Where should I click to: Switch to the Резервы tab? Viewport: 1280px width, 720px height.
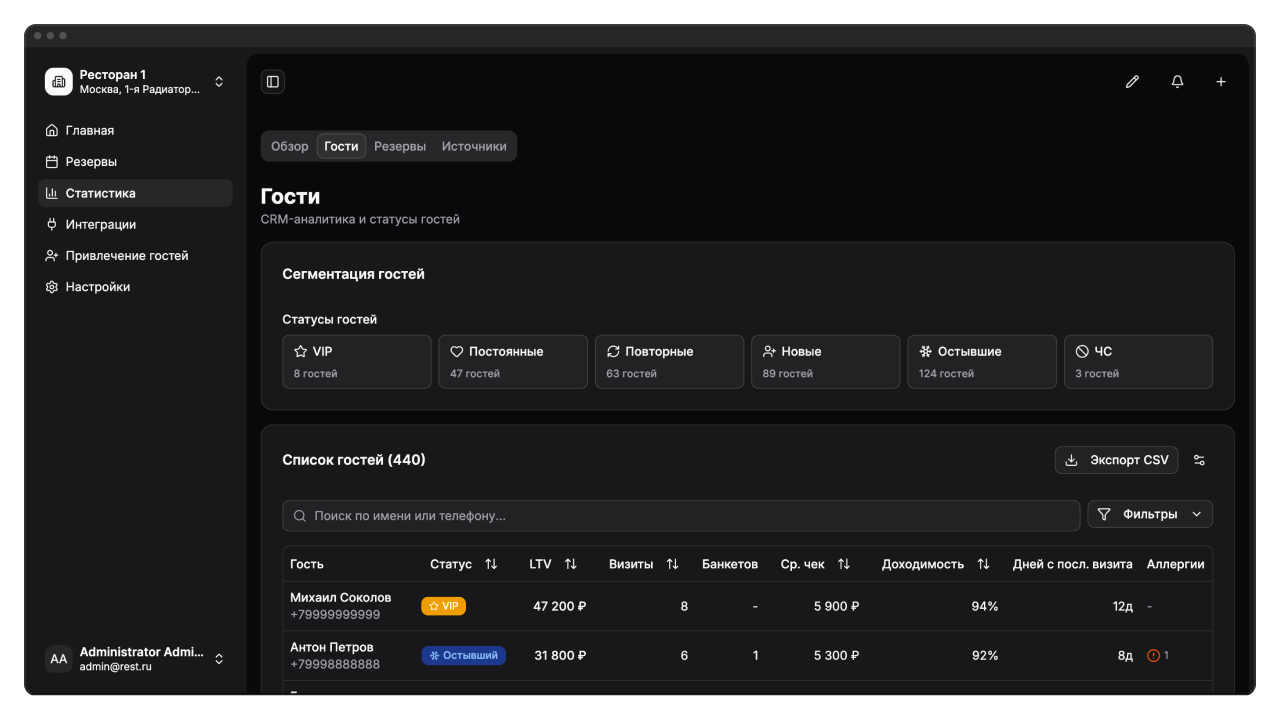click(400, 146)
